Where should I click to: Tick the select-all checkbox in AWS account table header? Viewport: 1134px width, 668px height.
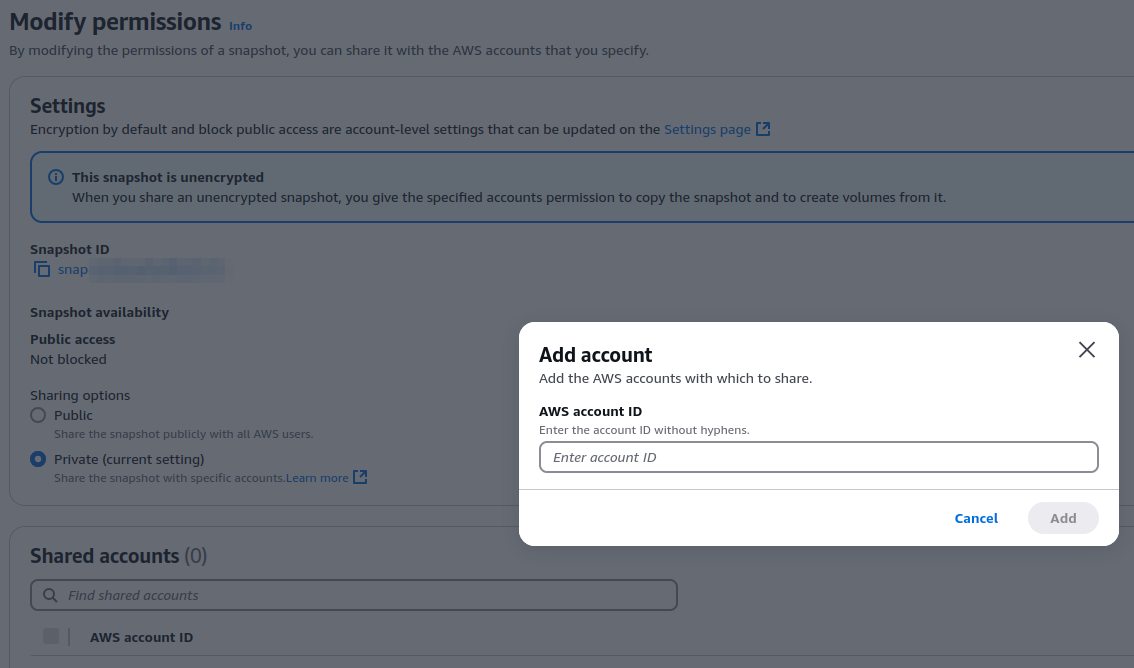[x=51, y=636]
